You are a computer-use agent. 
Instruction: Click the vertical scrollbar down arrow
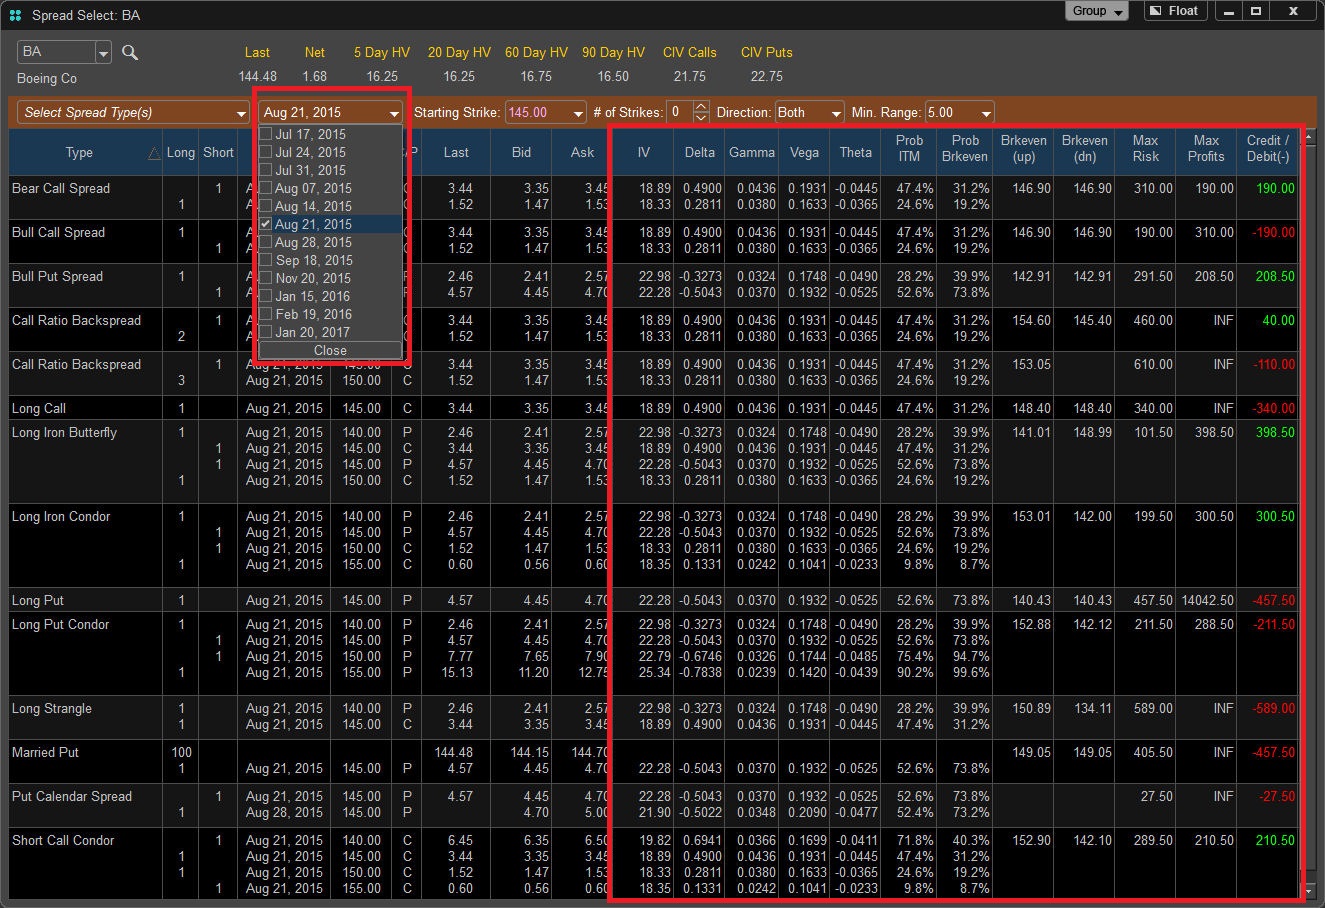[x=1309, y=890]
